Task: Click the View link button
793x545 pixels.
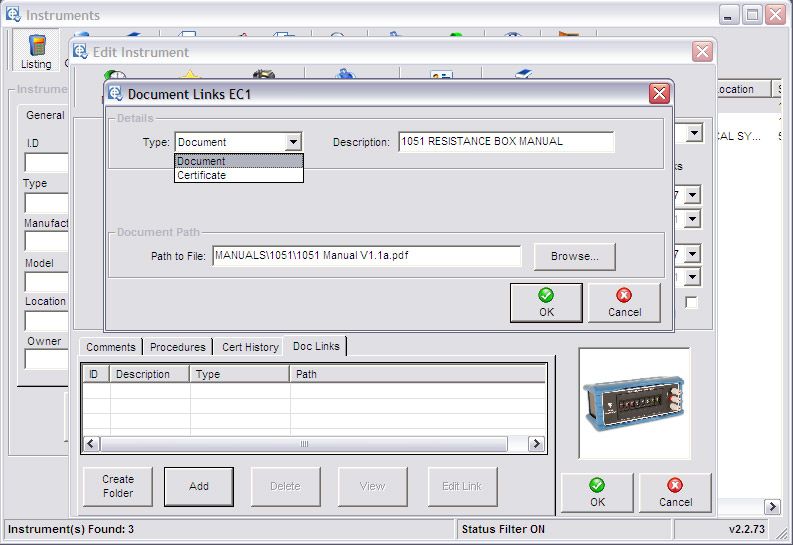Action: pos(372,486)
